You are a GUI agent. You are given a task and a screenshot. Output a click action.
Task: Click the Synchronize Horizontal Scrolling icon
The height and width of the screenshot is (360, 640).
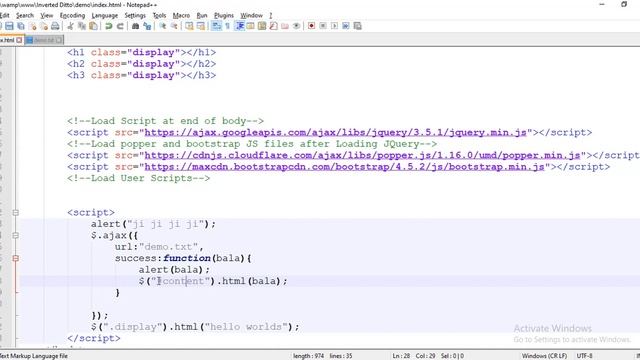201,26
